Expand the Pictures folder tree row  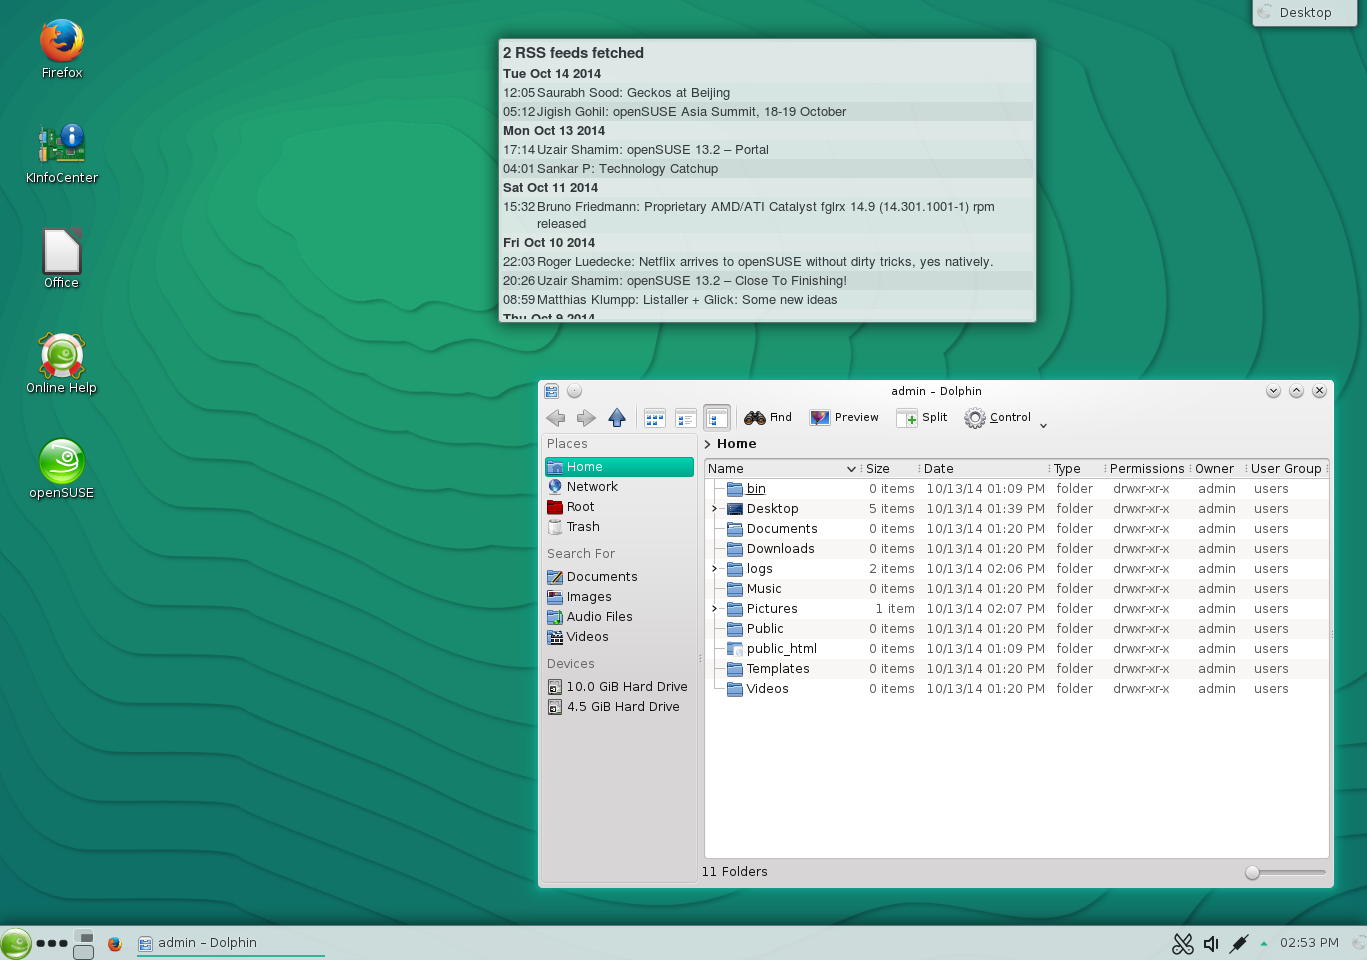[x=714, y=609]
